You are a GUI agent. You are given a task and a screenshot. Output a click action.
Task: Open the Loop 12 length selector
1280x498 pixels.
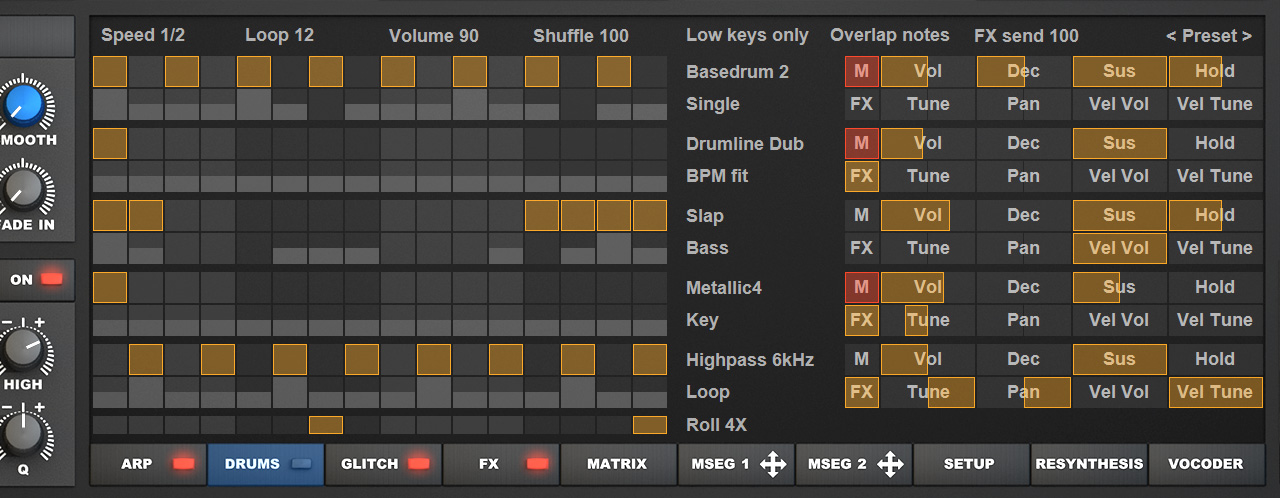[279, 36]
